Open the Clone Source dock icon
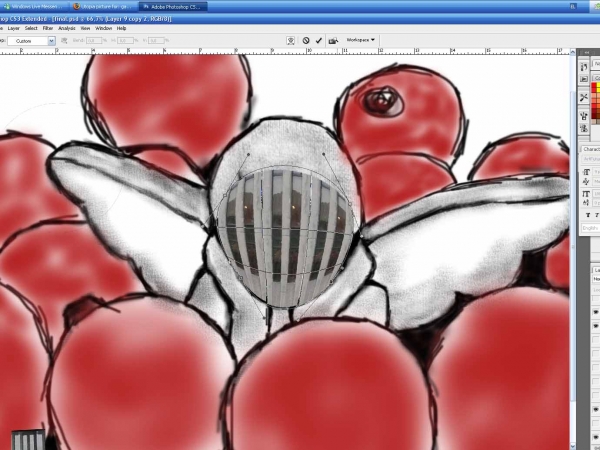The height and width of the screenshot is (450, 600). pos(584,128)
